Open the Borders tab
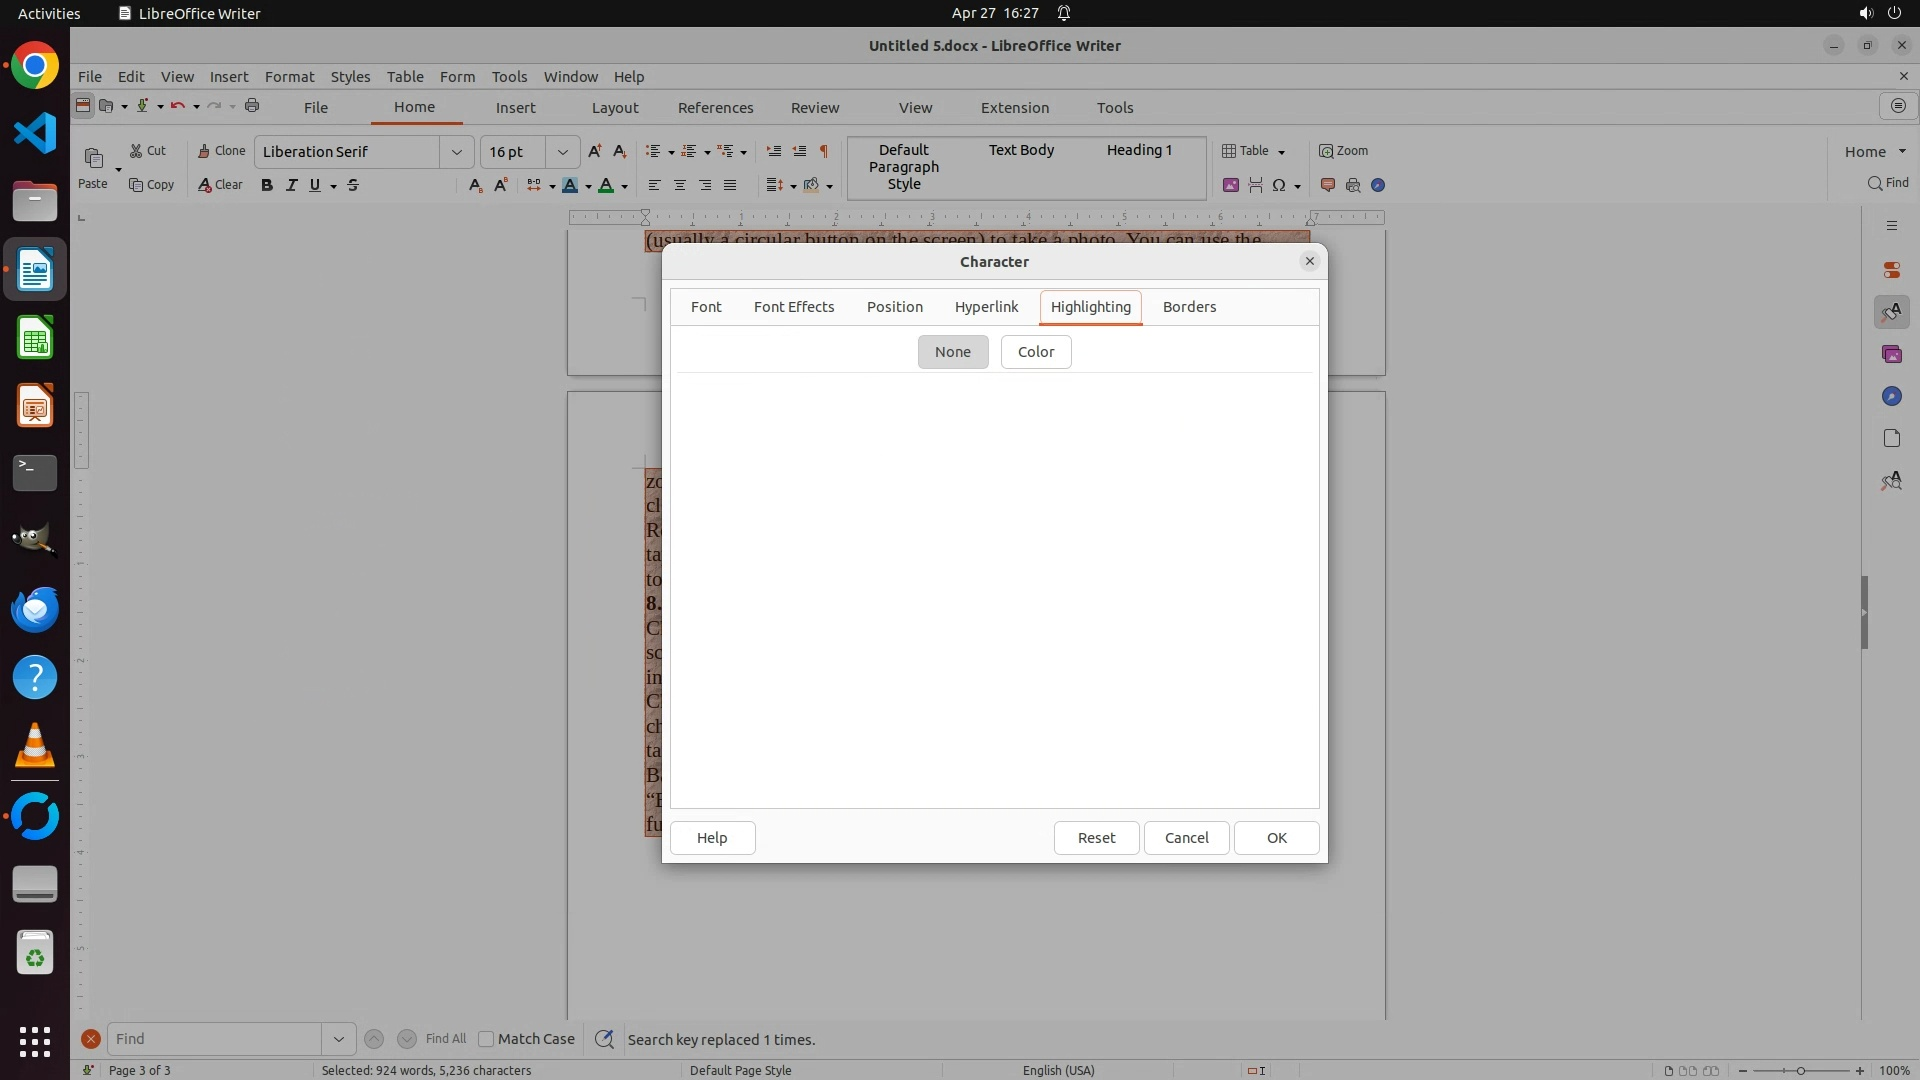Viewport: 1920px width, 1080px height. (x=1189, y=307)
